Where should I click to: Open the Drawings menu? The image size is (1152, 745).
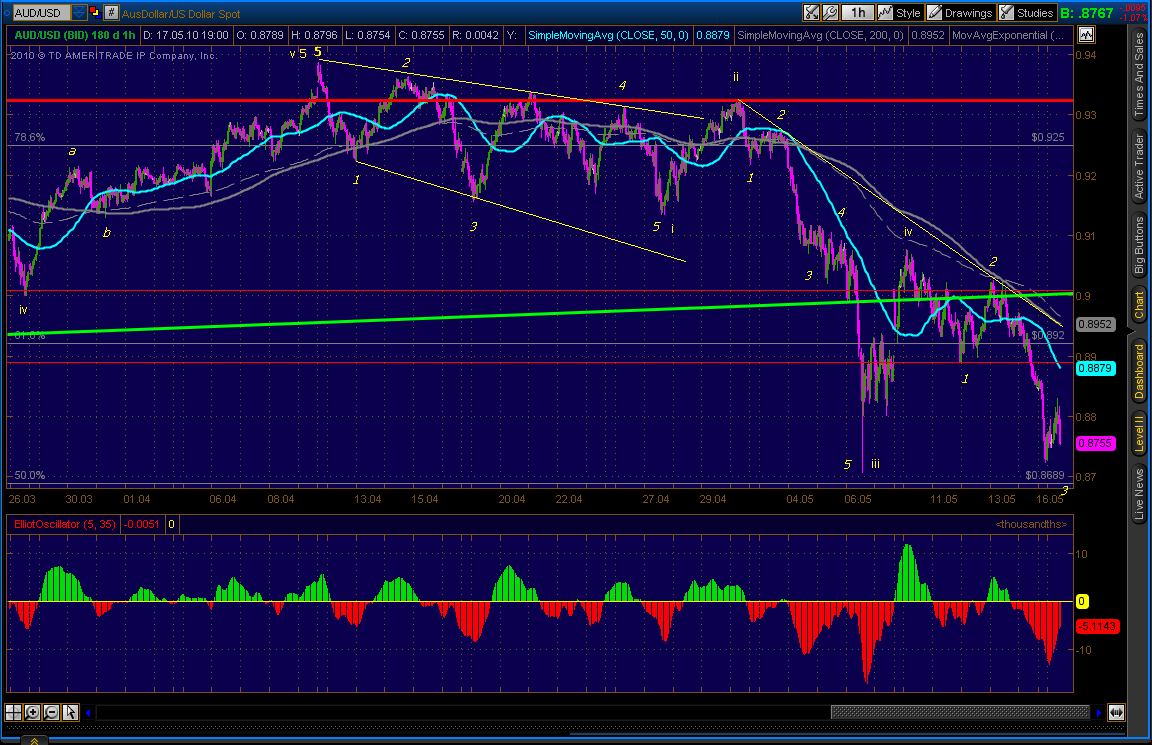[960, 12]
